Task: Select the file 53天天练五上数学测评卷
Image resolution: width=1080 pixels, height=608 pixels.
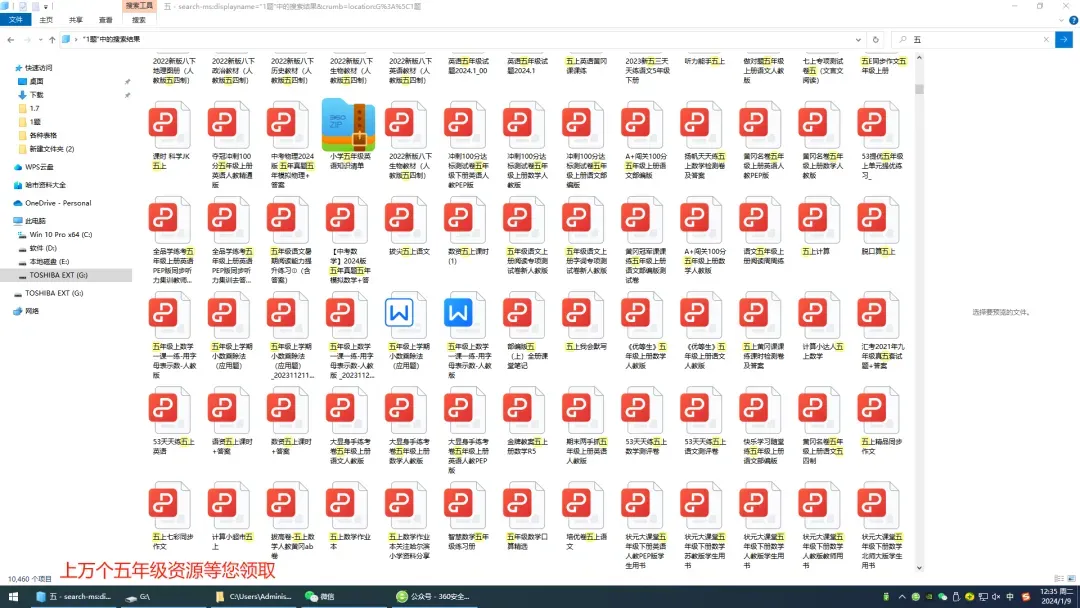Action: point(645,421)
